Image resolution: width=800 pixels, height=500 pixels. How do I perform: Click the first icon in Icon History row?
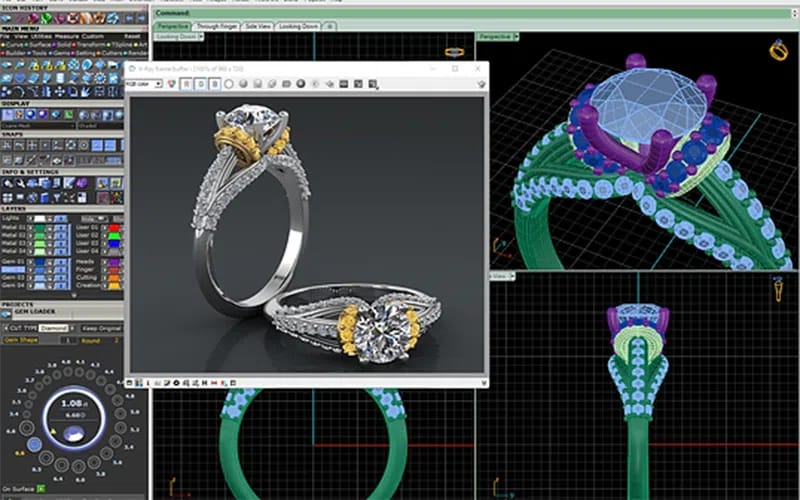coord(7,19)
